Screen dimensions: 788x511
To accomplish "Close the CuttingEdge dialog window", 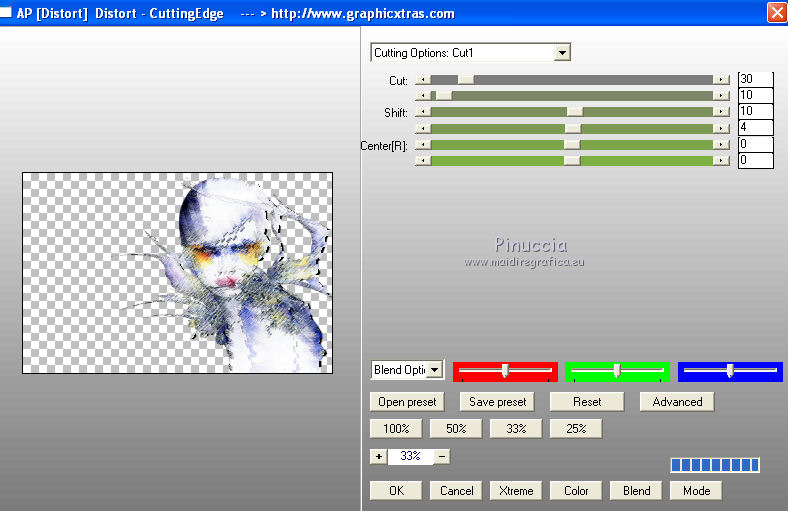I will (x=777, y=13).
